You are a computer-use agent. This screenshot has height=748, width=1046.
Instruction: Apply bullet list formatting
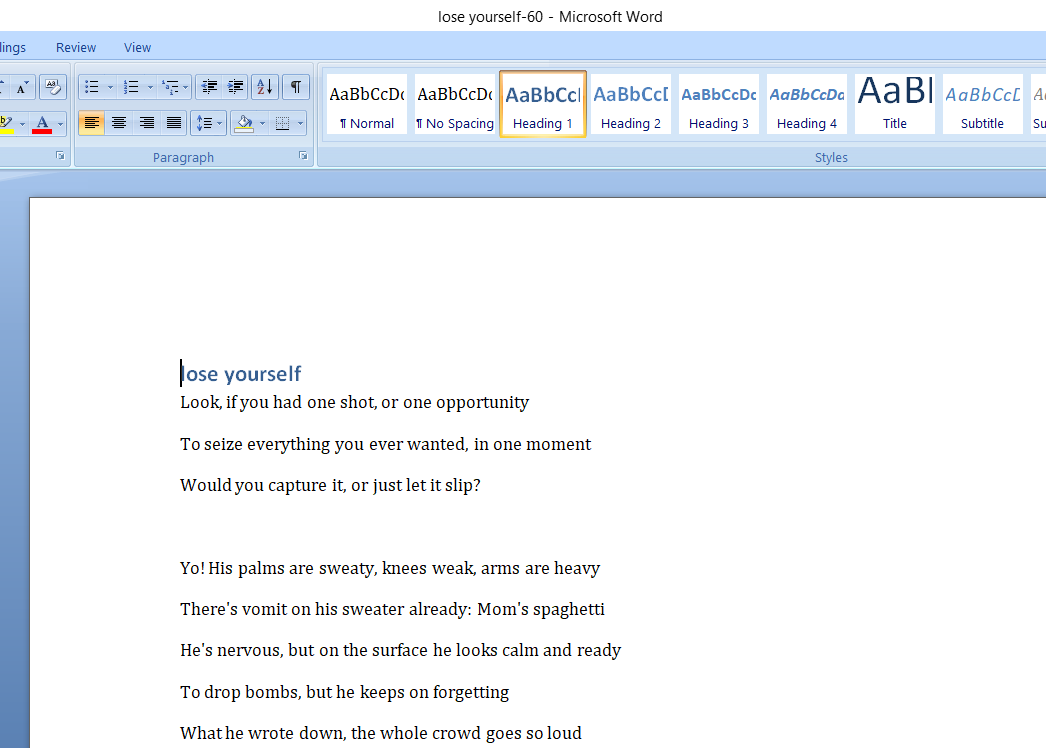point(92,87)
